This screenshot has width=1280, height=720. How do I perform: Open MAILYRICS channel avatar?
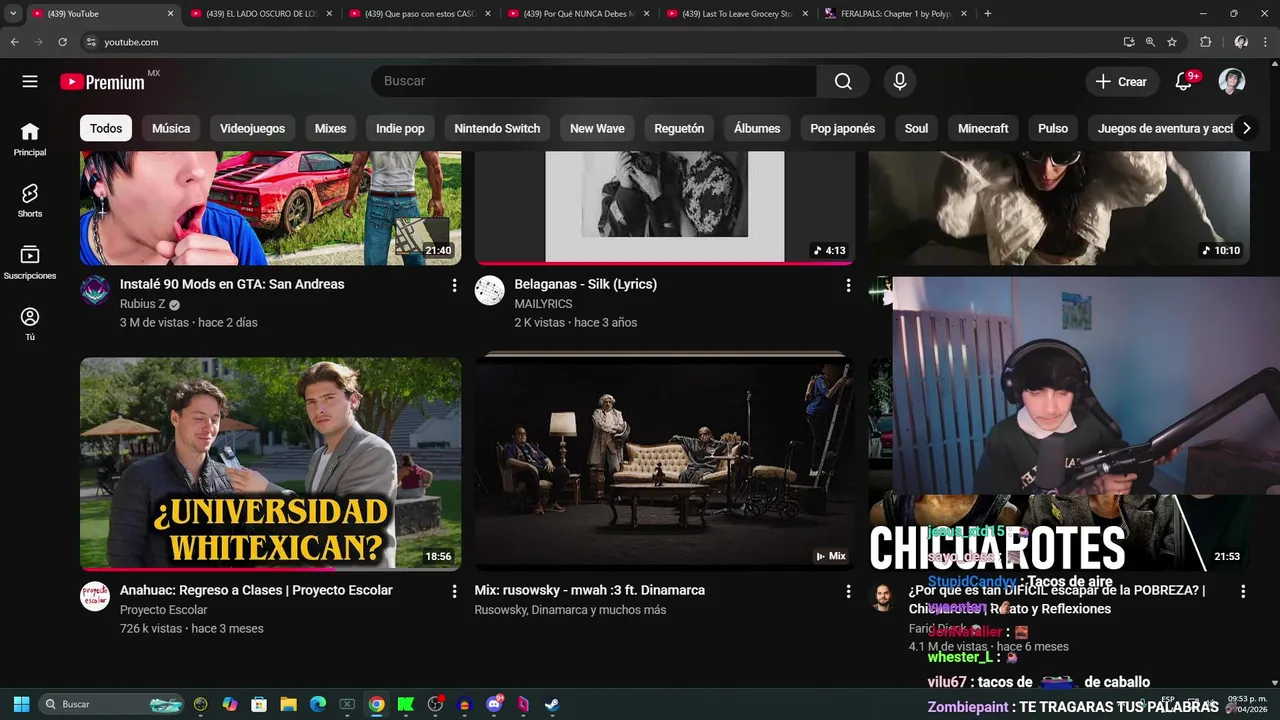490,291
